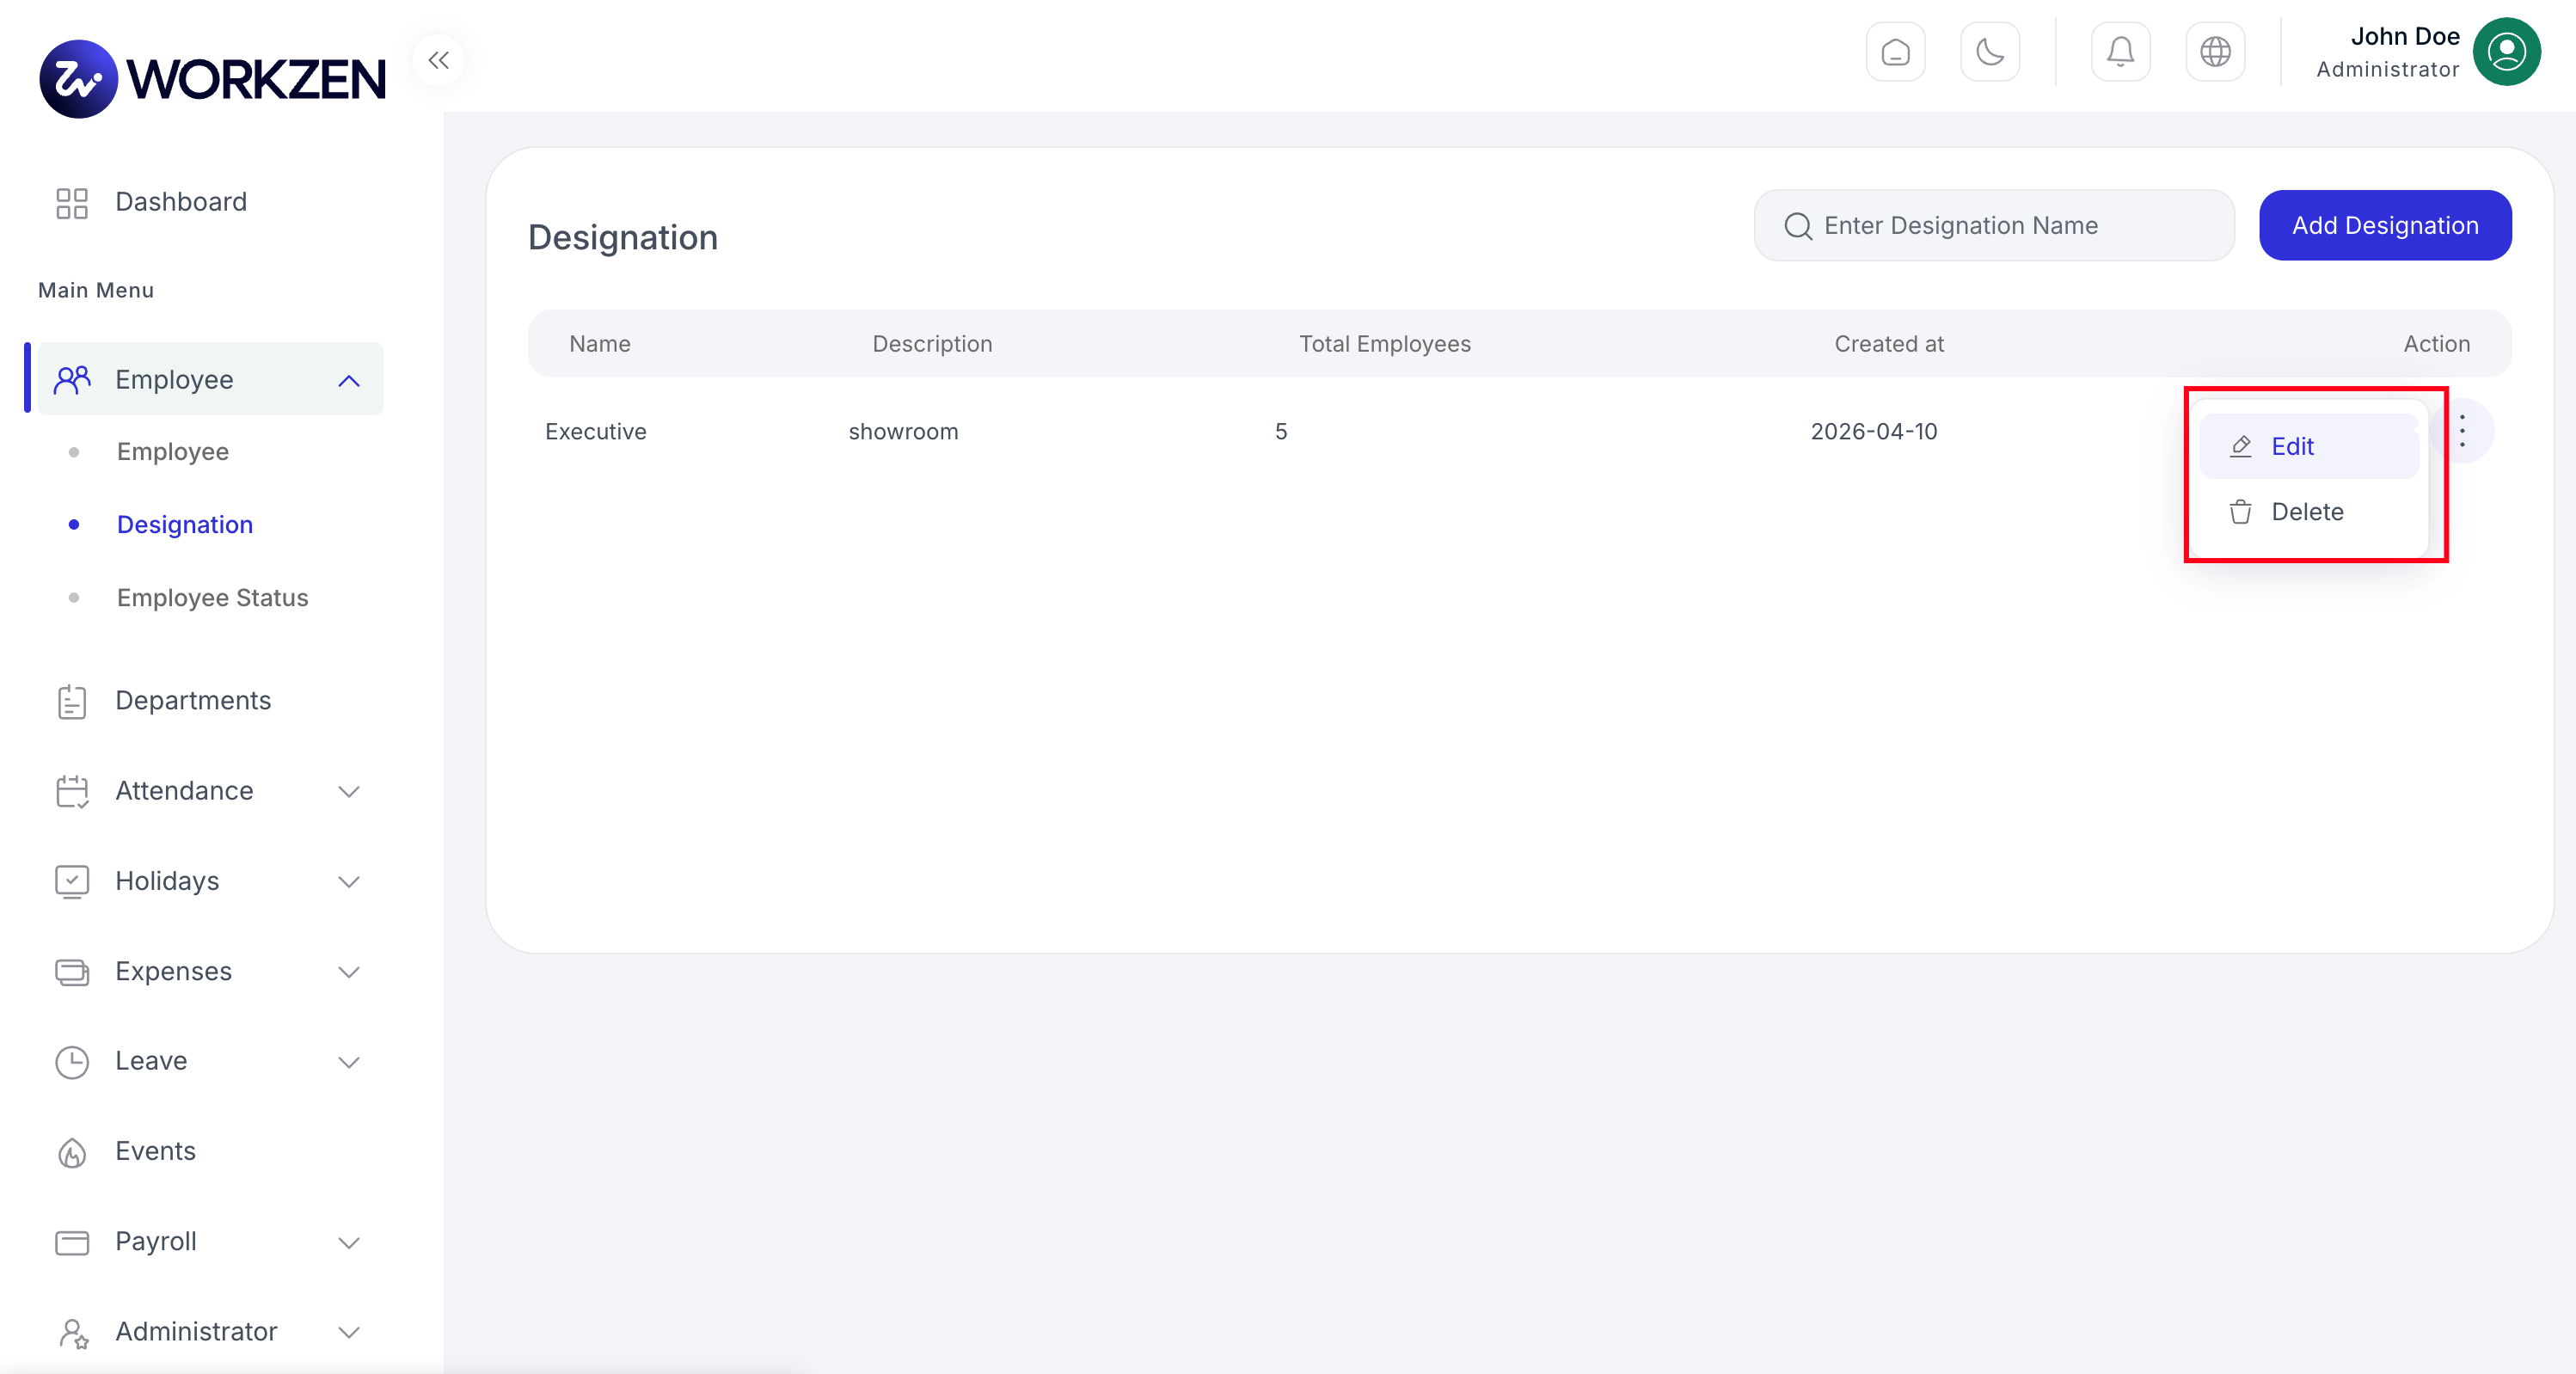Expand the Leave menu chevron
The height and width of the screenshot is (1374, 2576).
point(349,1062)
